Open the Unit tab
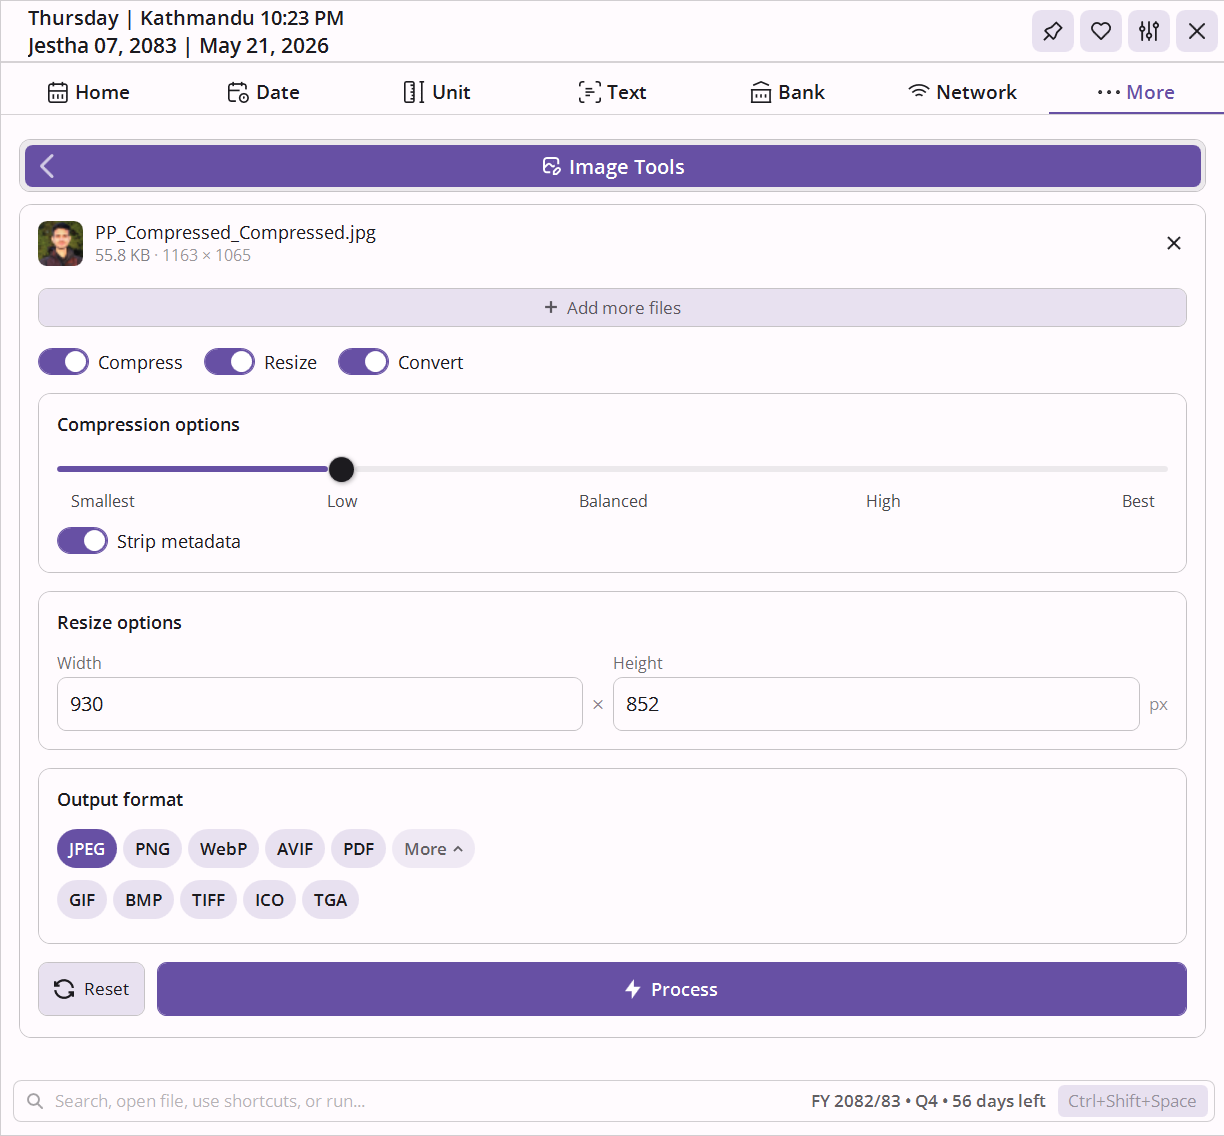This screenshot has height=1136, width=1224. pyautogui.click(x=437, y=92)
